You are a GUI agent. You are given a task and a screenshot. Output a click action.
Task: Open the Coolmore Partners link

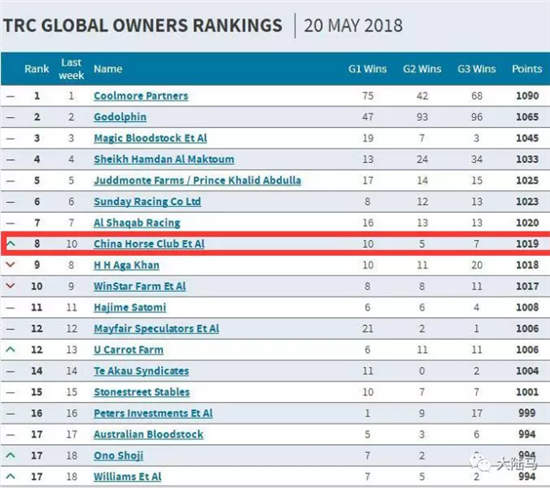pyautogui.click(x=141, y=96)
